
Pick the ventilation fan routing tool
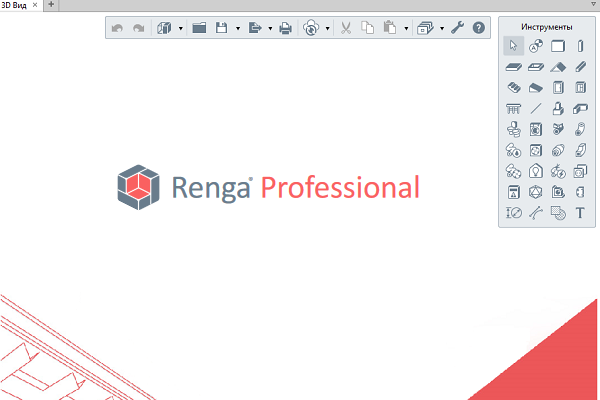coord(514,171)
